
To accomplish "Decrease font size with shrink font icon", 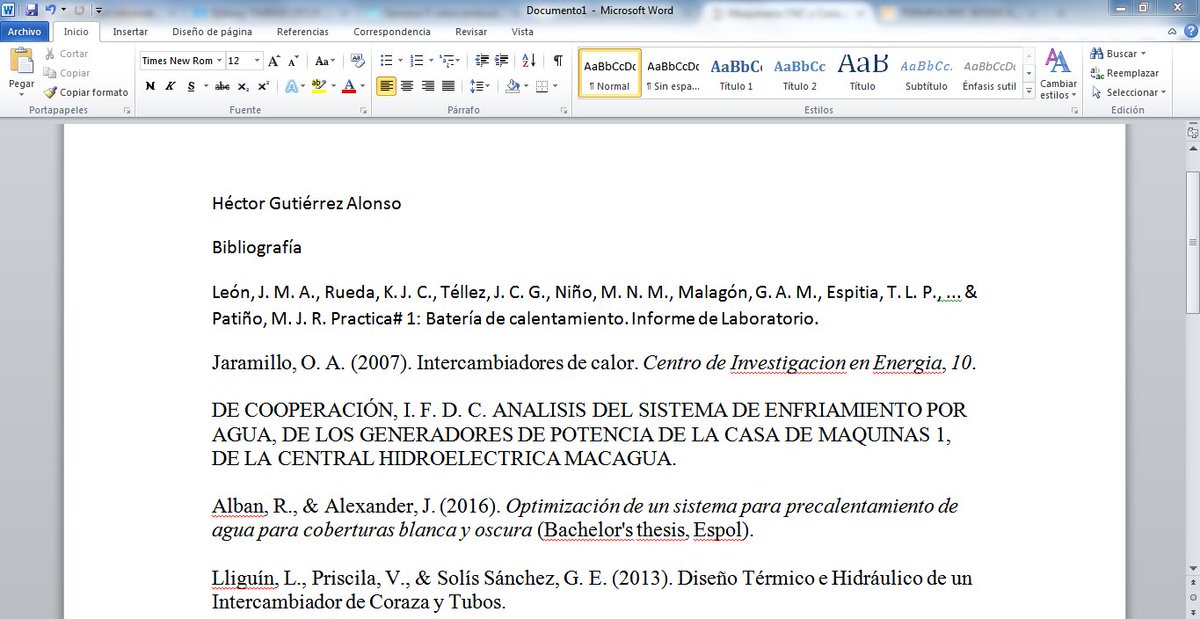I will pyautogui.click(x=293, y=61).
